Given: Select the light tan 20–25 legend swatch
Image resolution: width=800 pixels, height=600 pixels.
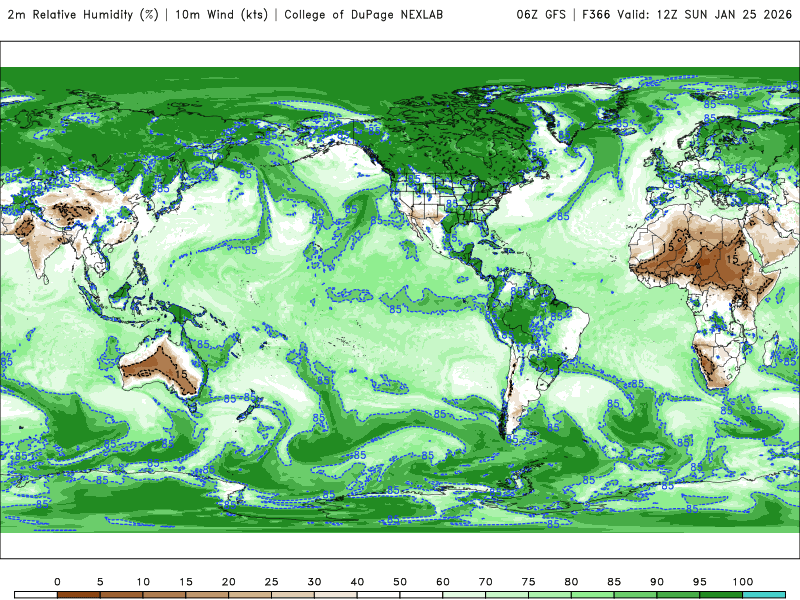Looking at the screenshot, I should click(250, 595).
